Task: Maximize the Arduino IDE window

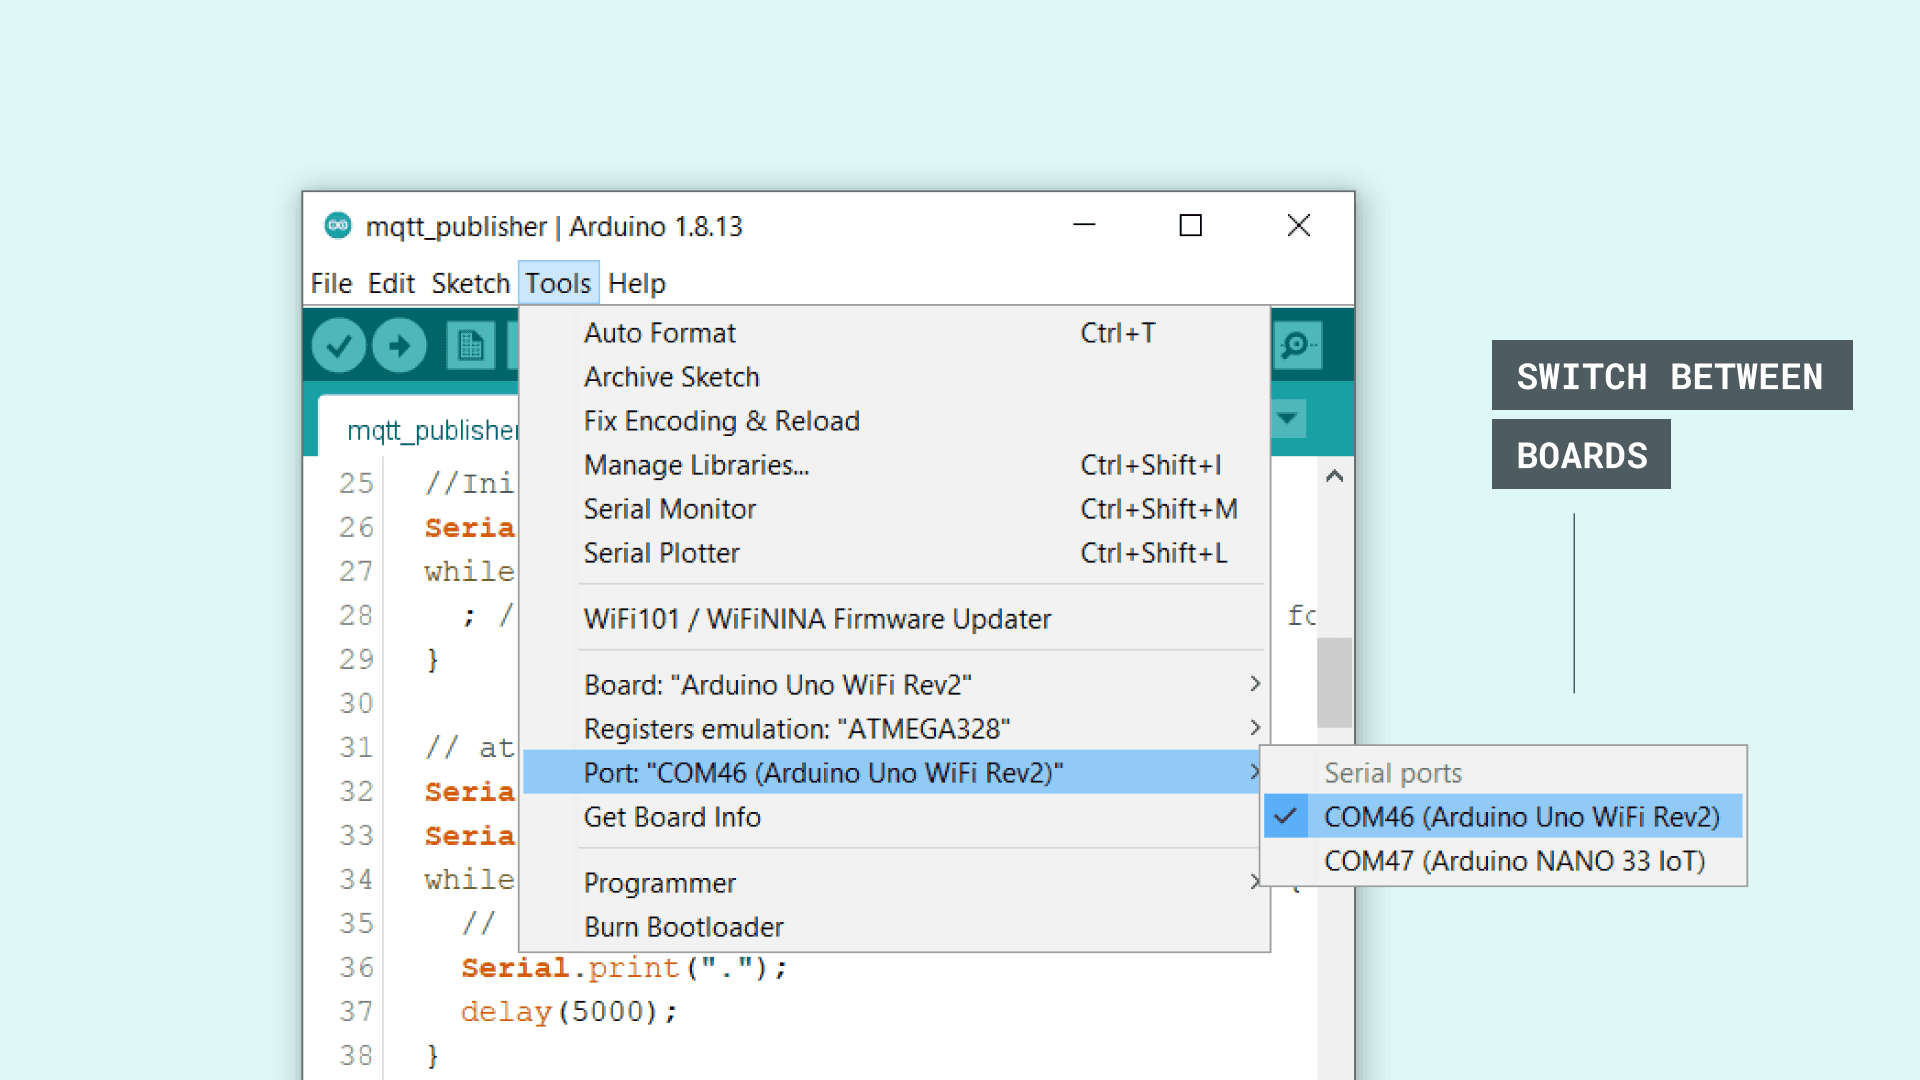Action: [1190, 226]
